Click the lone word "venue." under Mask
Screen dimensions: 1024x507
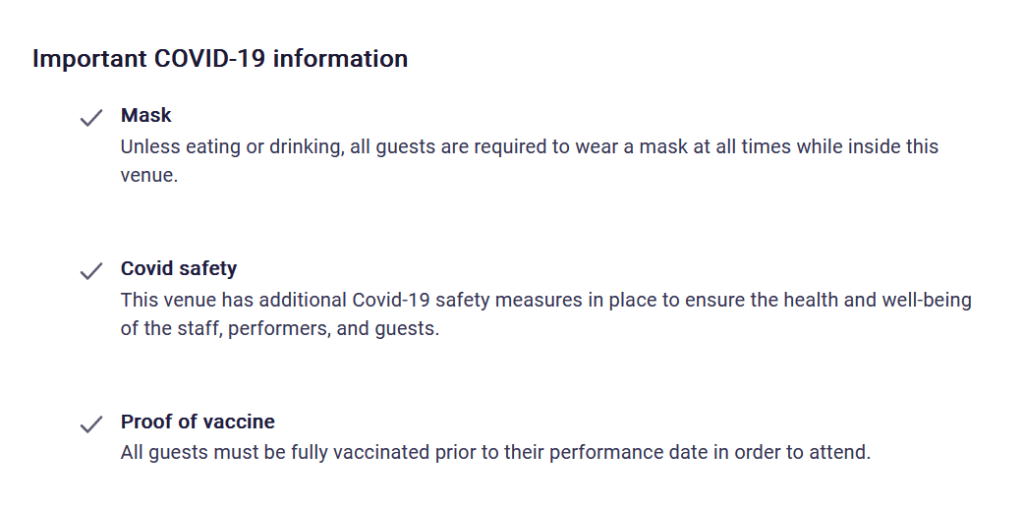148,175
